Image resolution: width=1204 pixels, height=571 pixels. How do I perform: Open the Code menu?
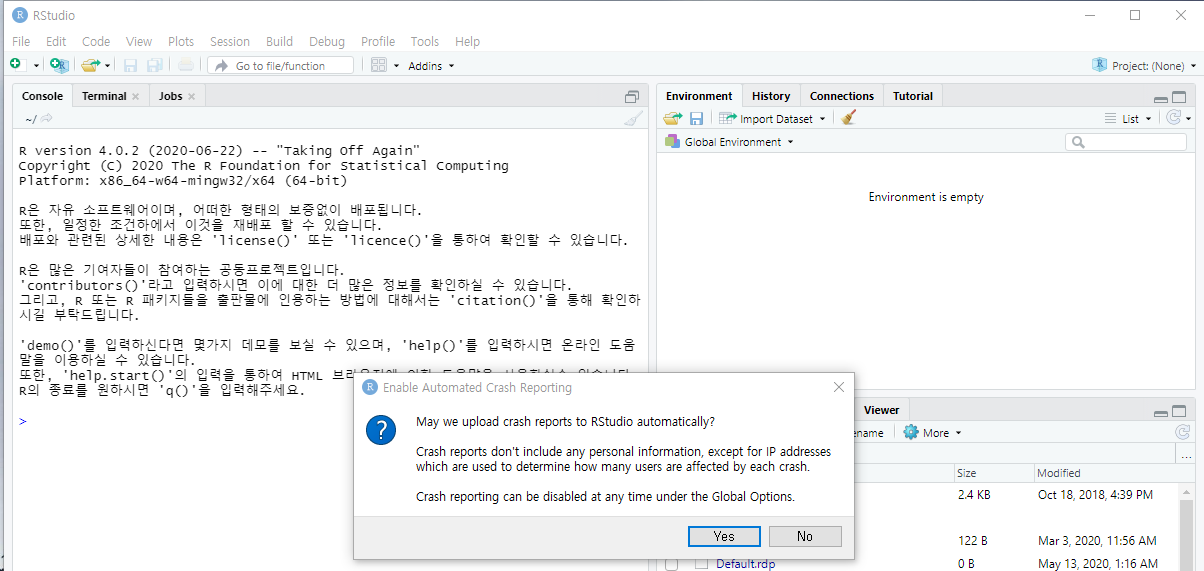click(96, 41)
